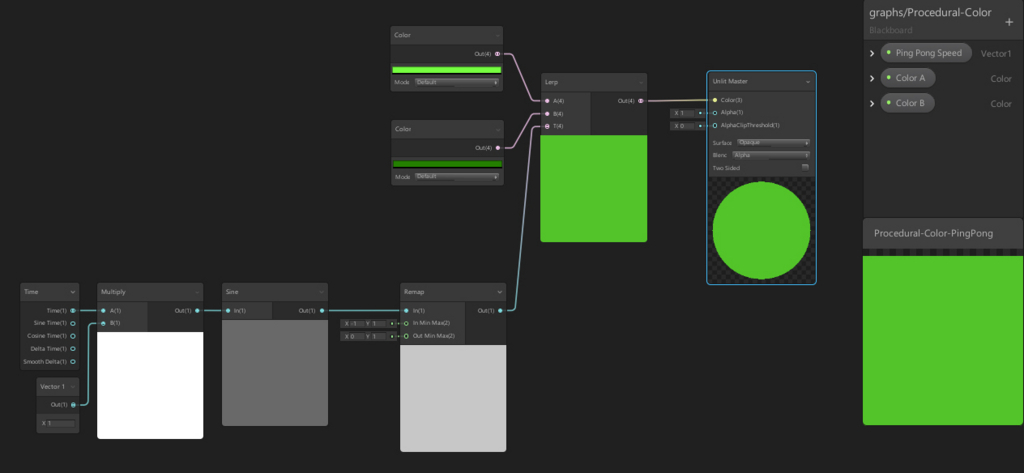This screenshot has height=473, width=1024.
Task: Select the Ping Pong Speed property pill
Action: tap(926, 53)
